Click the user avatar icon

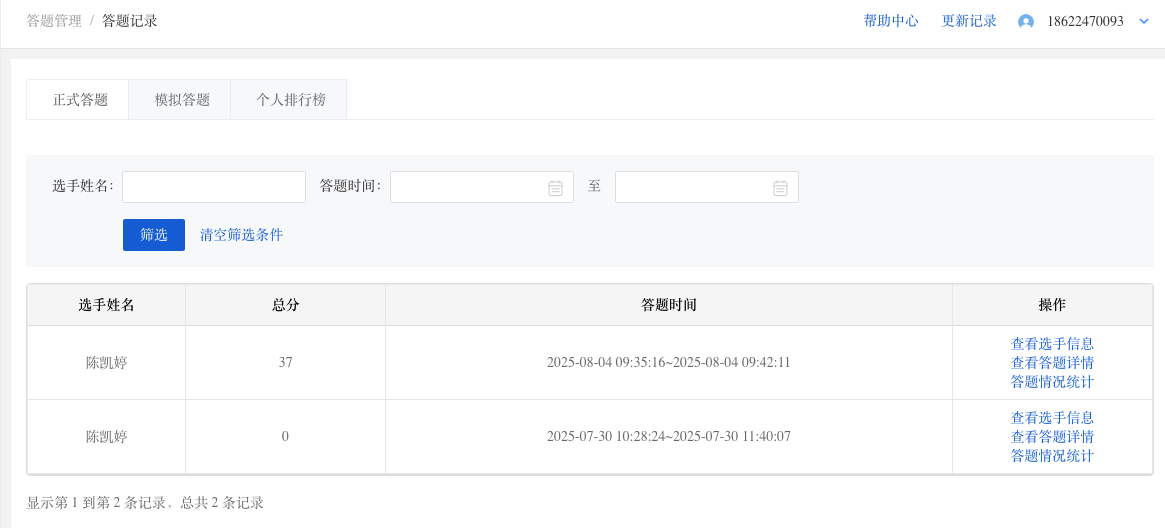1026,22
